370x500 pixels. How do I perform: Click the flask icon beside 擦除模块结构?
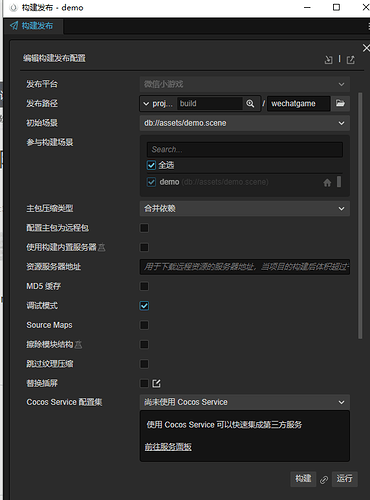pyautogui.click(x=78, y=345)
